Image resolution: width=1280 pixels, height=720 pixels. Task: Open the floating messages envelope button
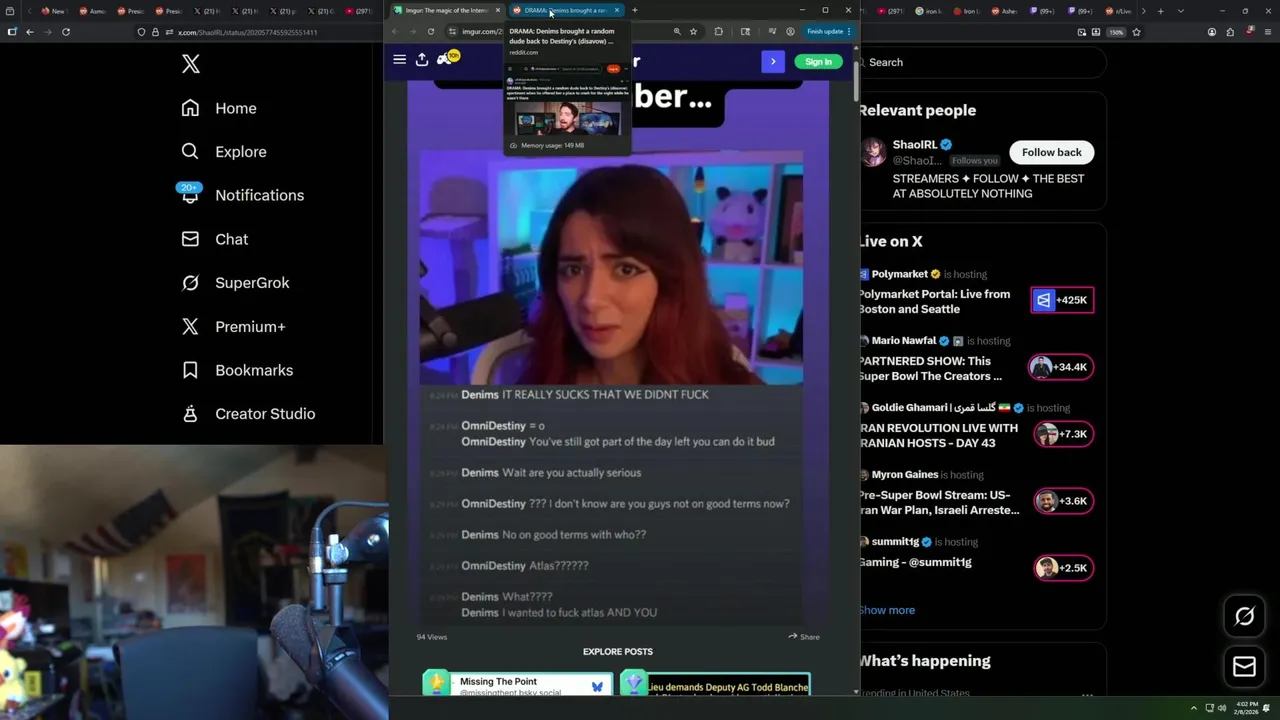coord(1245,667)
